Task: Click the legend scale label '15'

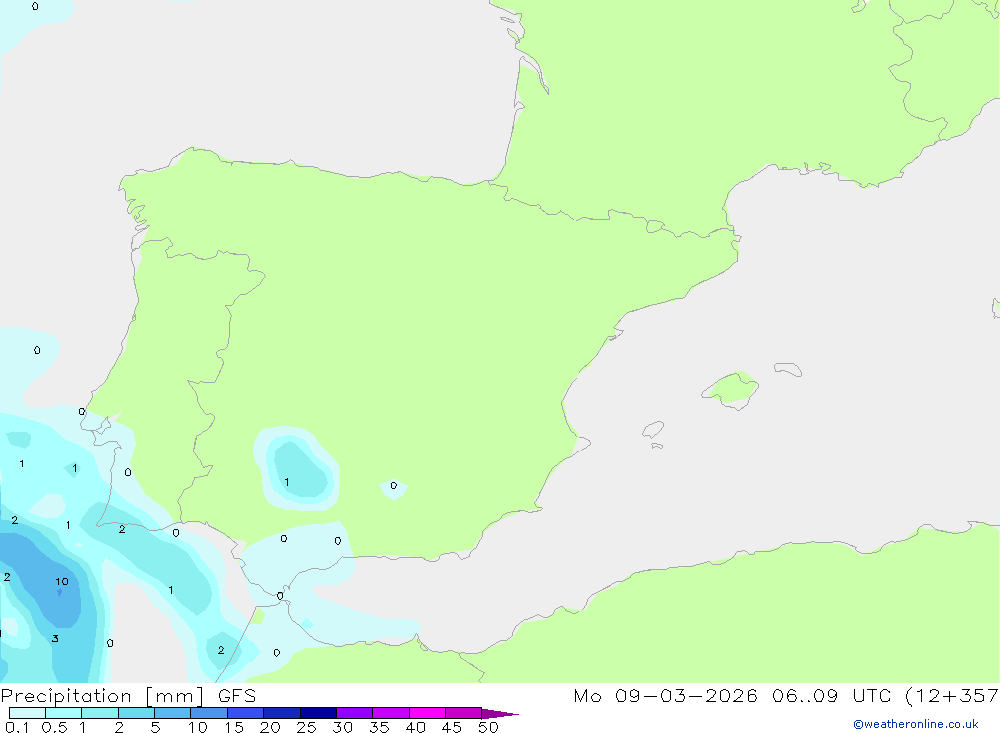Action: tap(233, 727)
